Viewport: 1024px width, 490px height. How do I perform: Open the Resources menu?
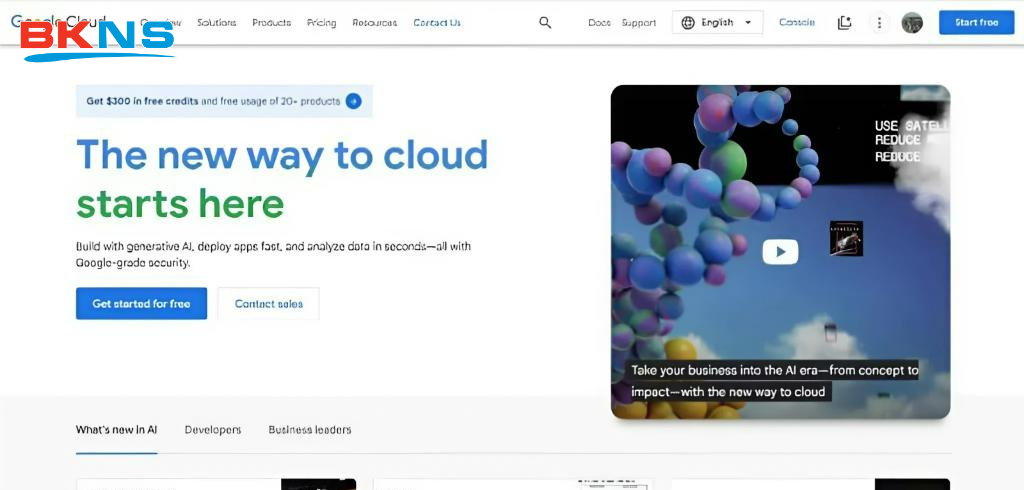pos(374,23)
